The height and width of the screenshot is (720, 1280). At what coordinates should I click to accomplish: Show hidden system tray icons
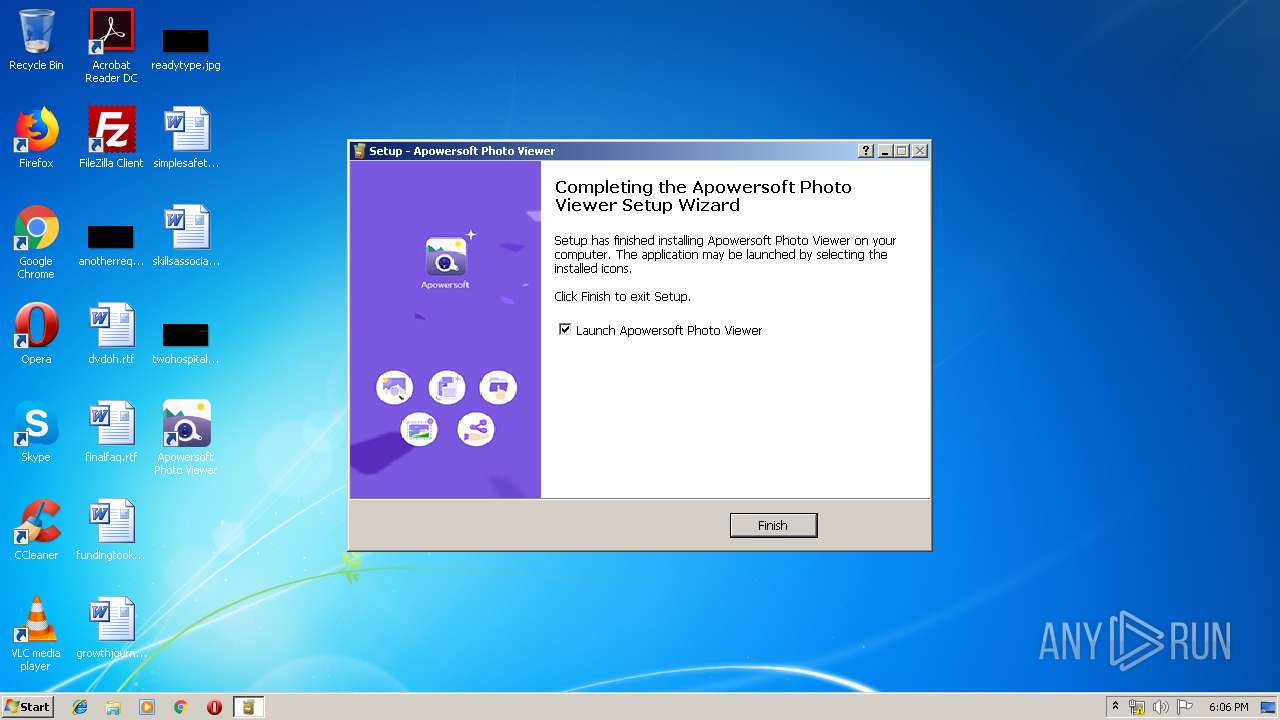1115,707
